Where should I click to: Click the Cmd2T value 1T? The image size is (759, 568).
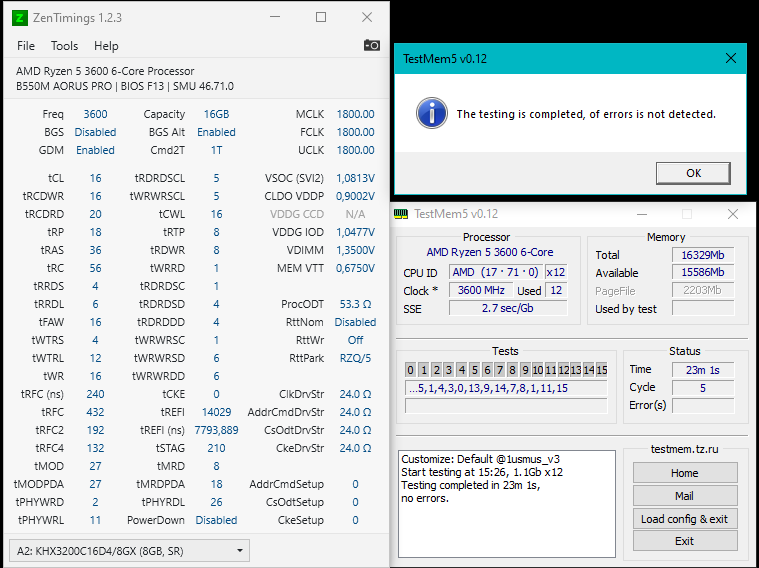point(216,150)
